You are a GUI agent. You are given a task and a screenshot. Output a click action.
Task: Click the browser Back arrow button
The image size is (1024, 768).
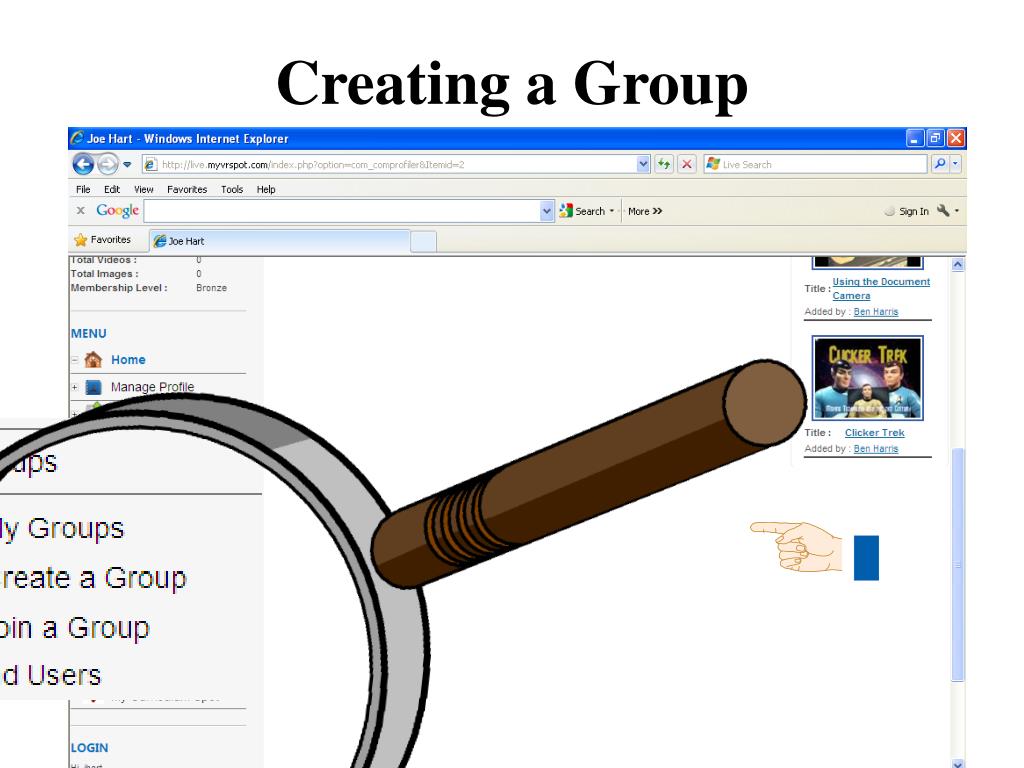83,164
